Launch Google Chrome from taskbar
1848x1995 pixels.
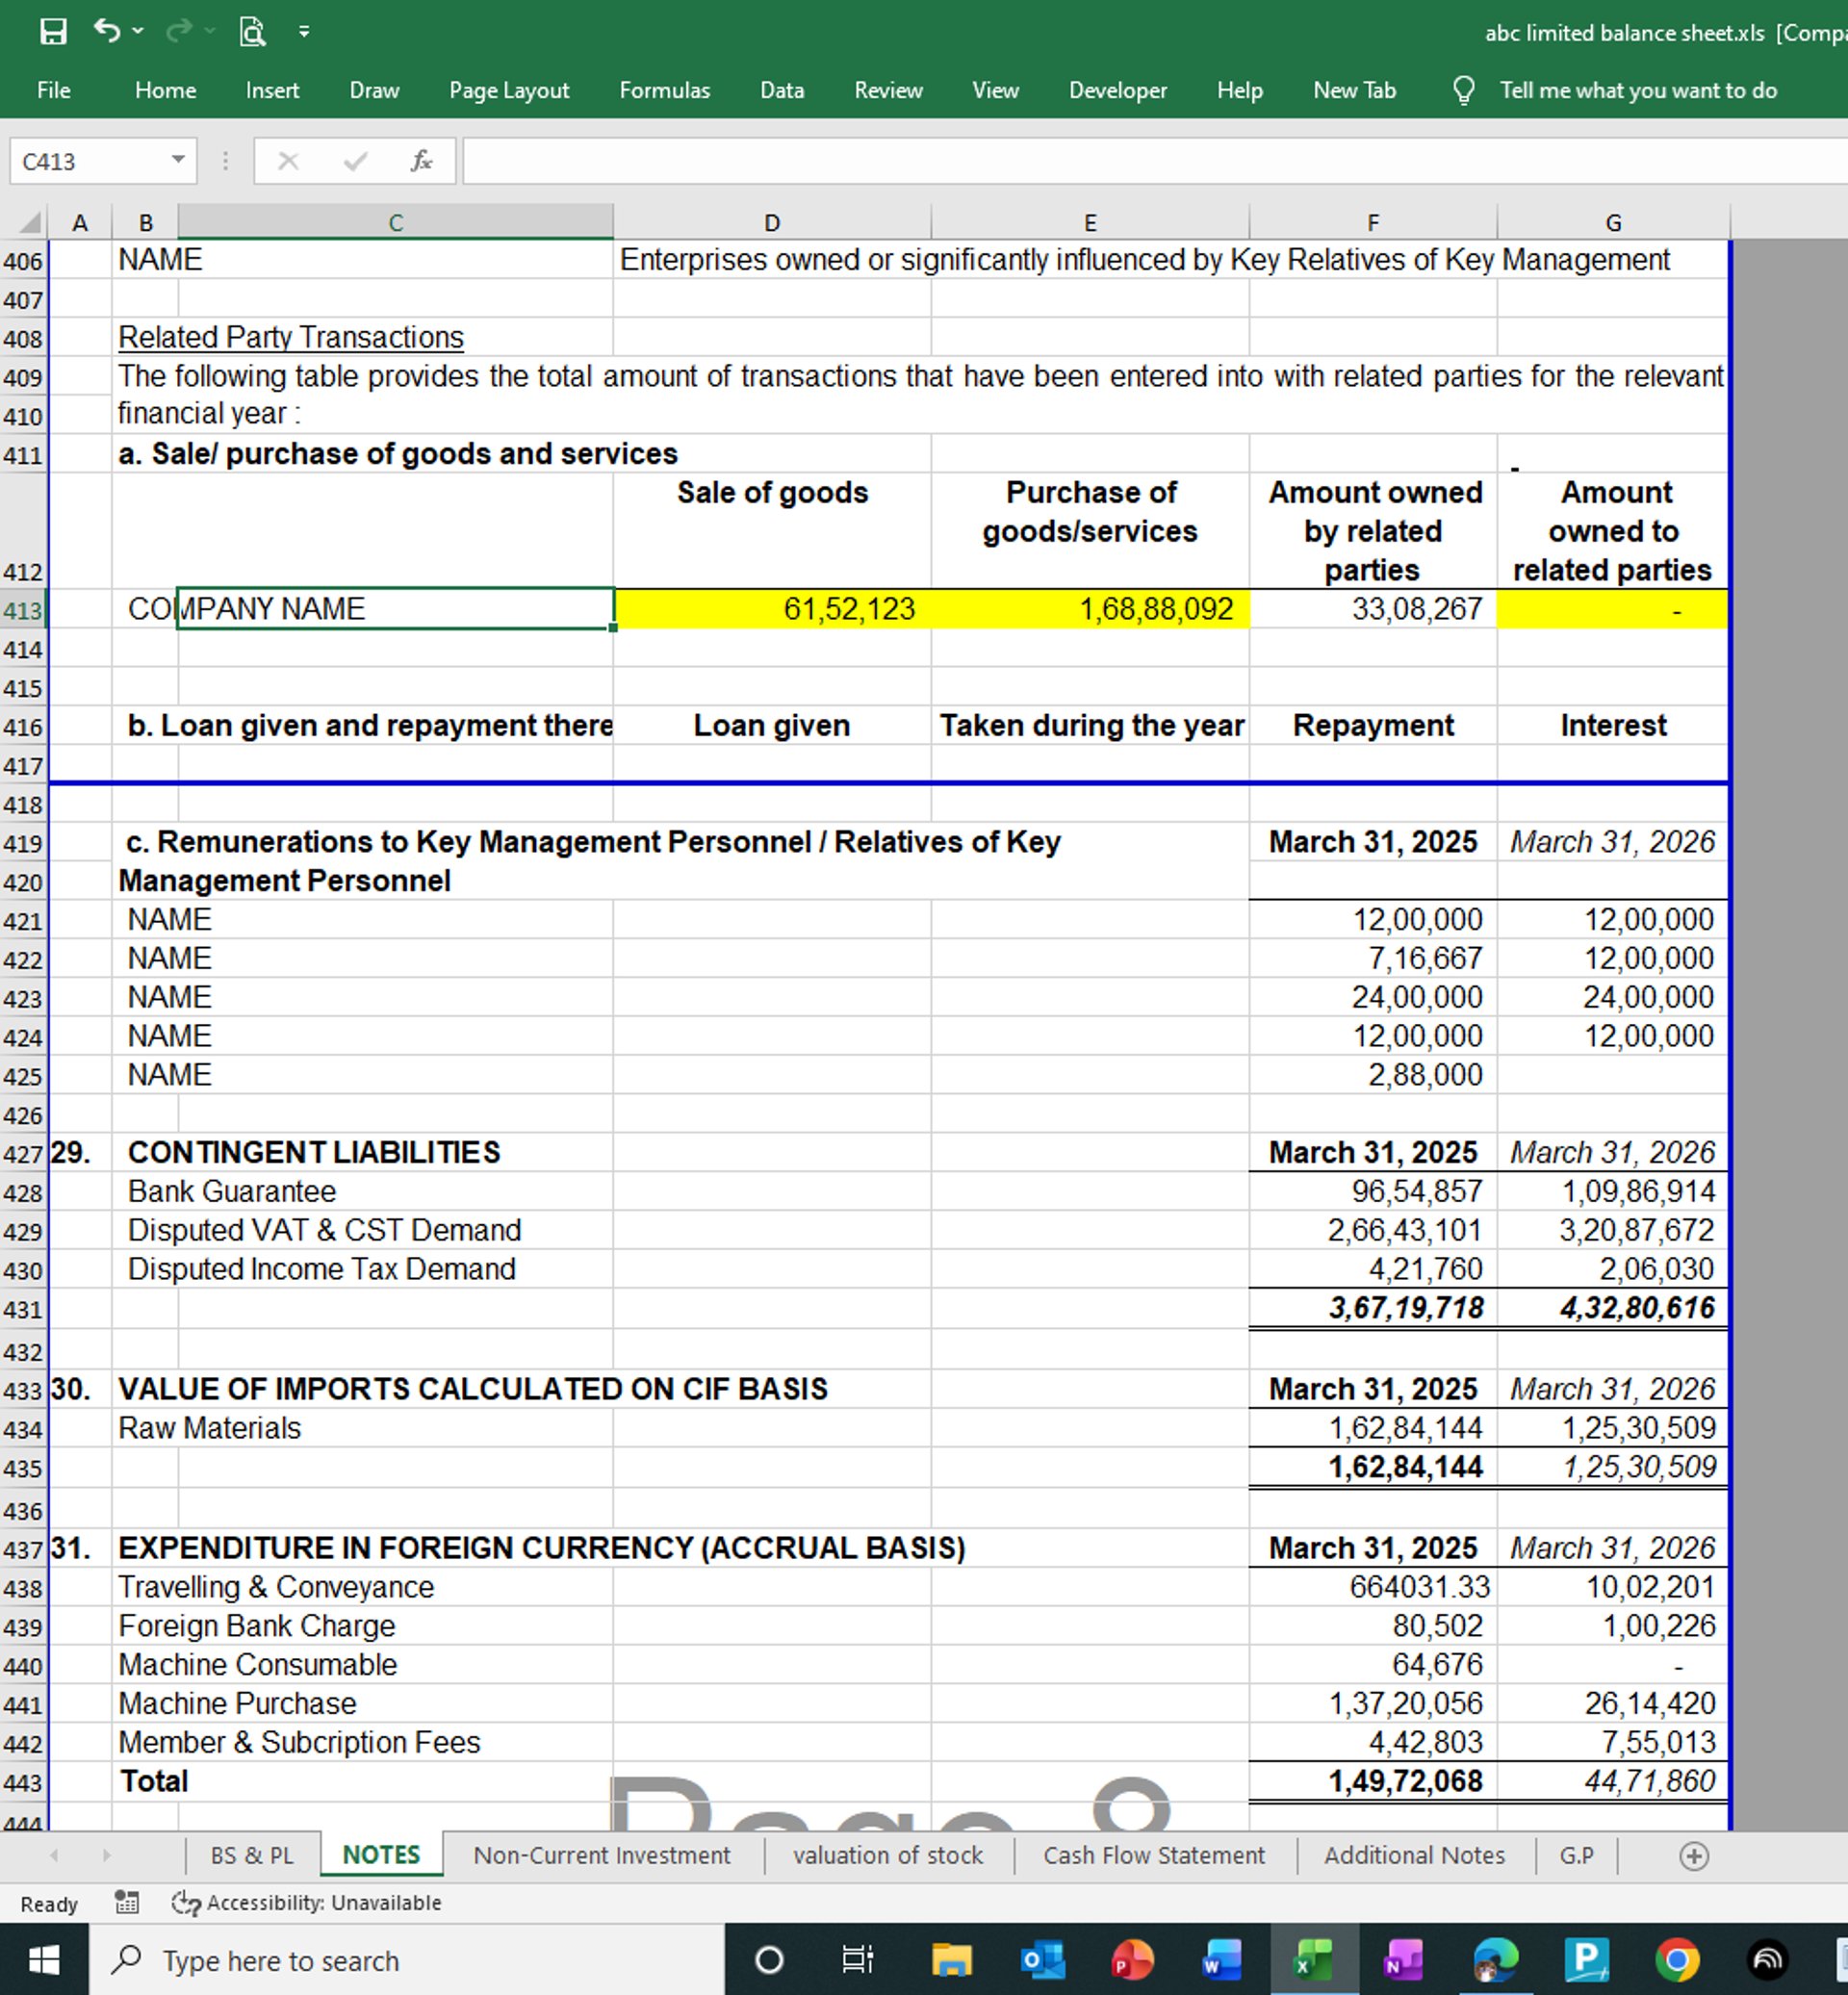[1677, 1960]
